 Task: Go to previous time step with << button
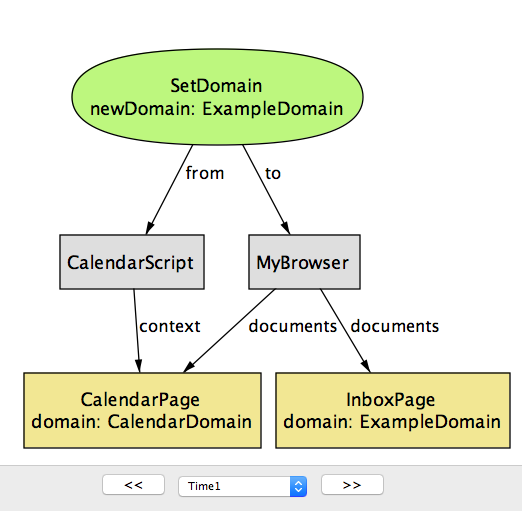click(133, 485)
